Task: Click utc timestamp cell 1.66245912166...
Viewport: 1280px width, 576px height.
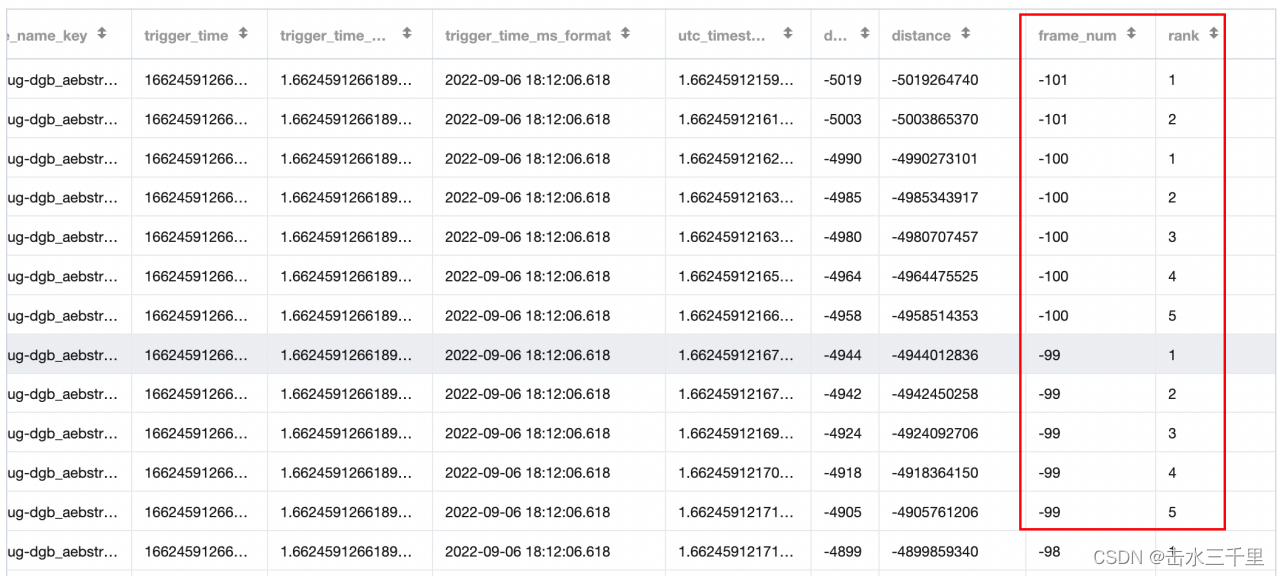Action: [737, 316]
